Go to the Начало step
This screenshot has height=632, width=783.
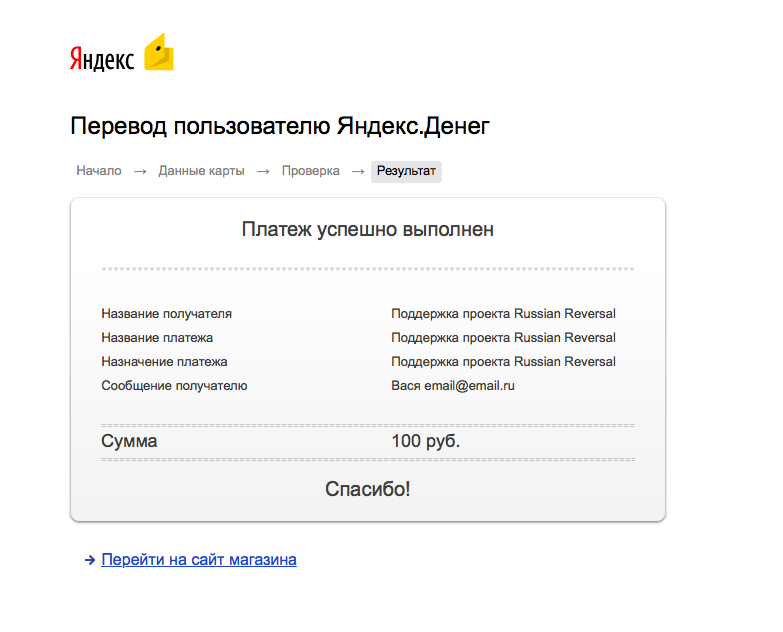tap(99, 171)
